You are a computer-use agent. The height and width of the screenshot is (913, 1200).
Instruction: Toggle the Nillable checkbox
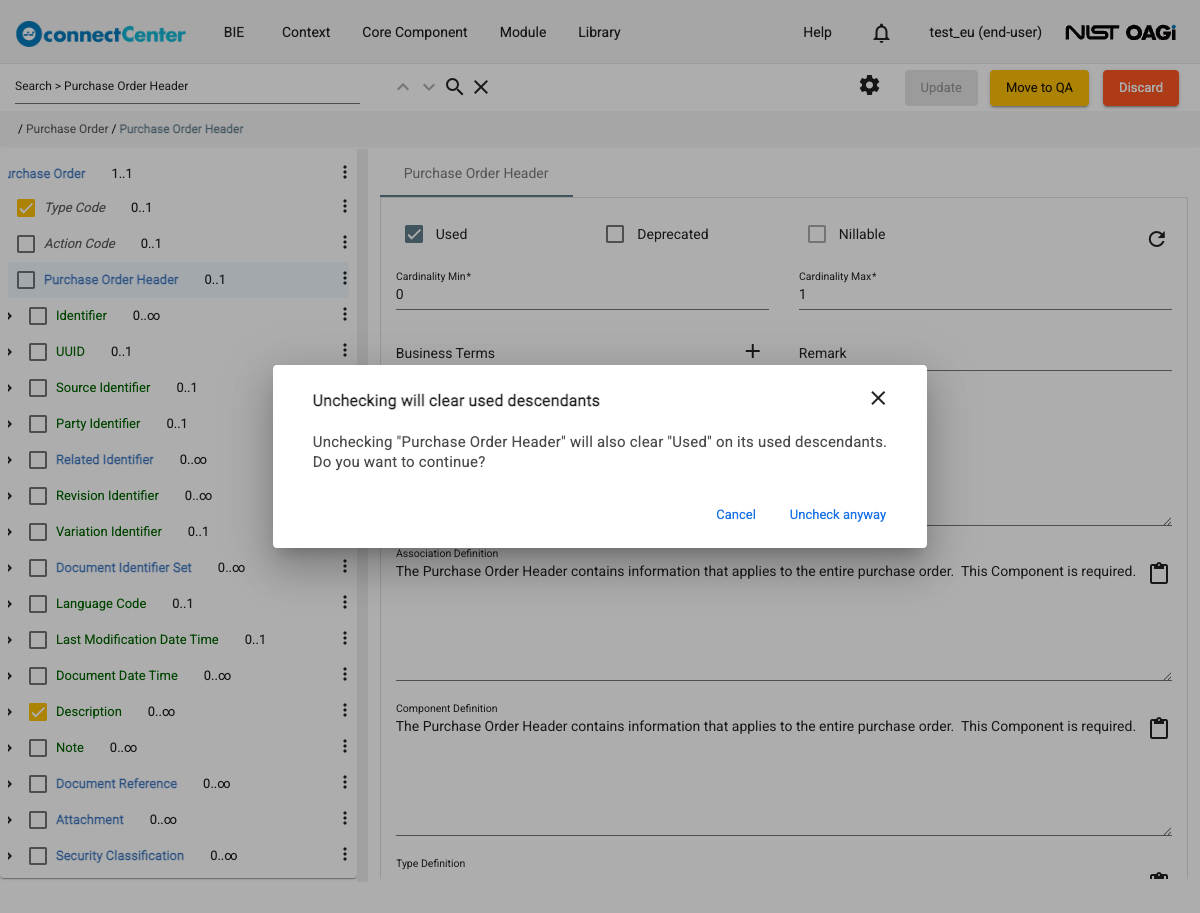(817, 234)
